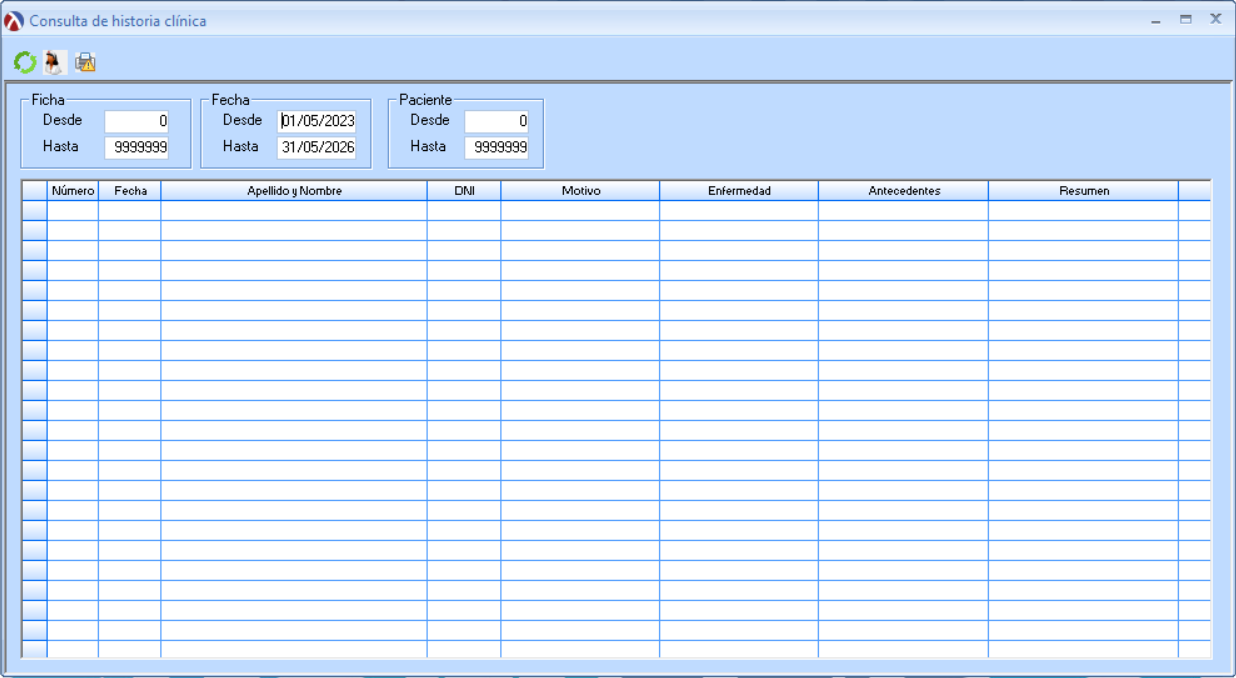Click the Fecha column header in grid

130,191
